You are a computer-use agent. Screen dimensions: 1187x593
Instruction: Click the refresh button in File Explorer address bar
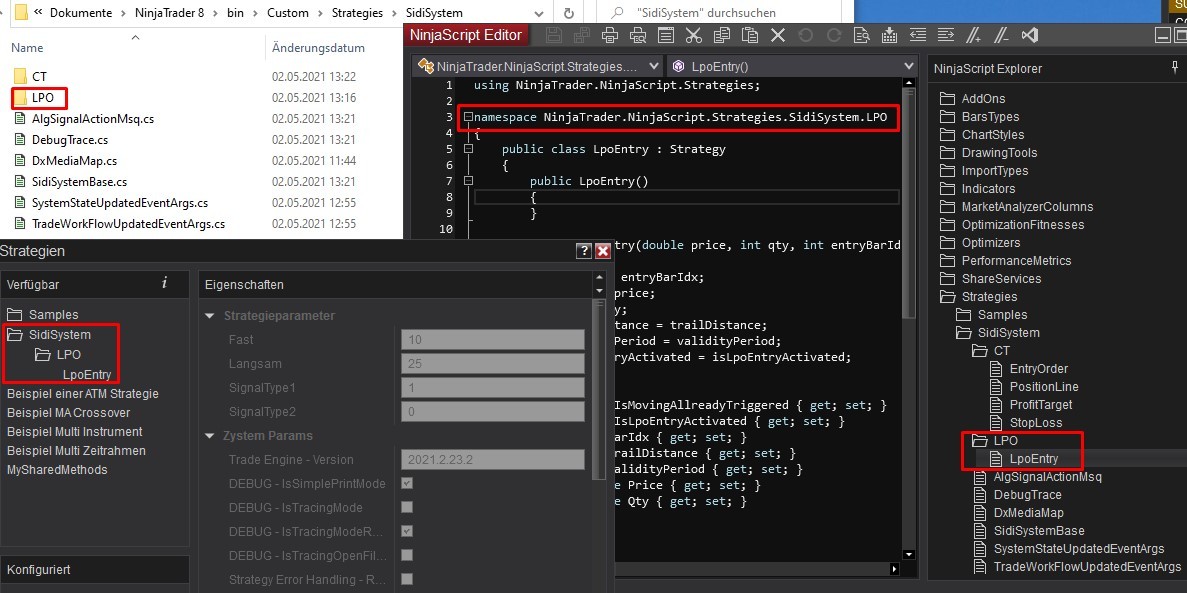(x=569, y=13)
